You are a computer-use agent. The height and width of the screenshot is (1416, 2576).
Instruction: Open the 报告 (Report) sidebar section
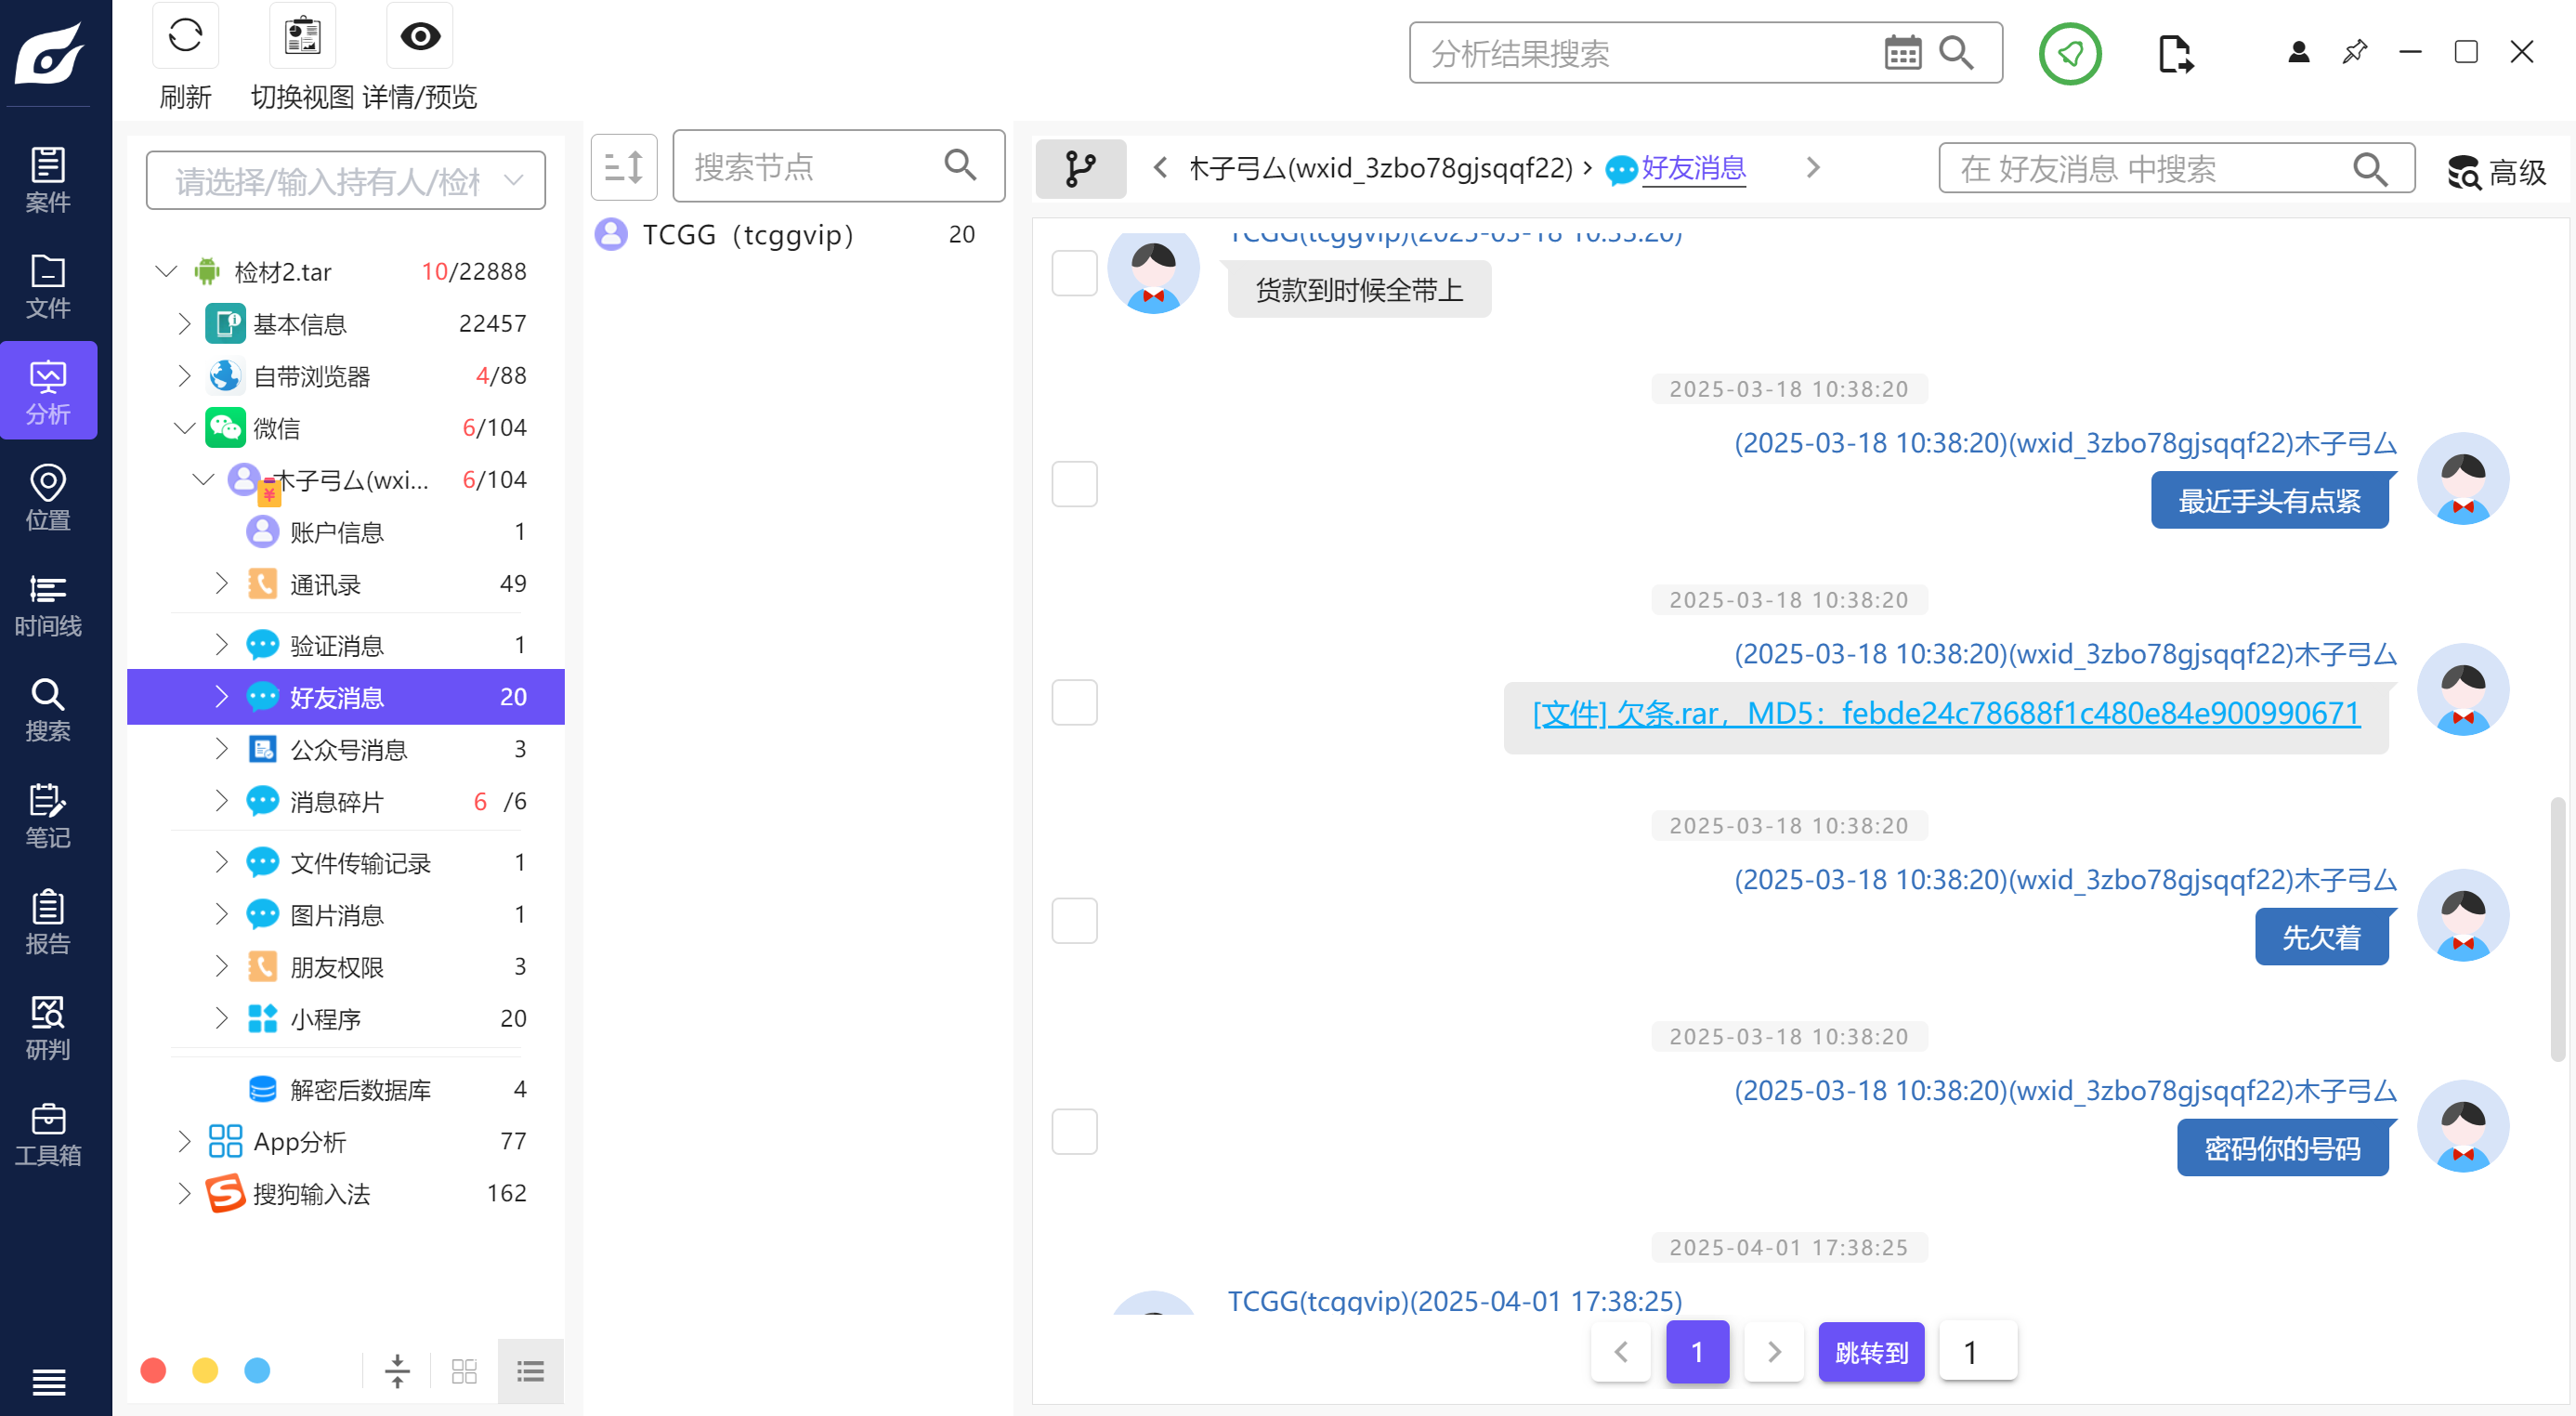coord(48,921)
